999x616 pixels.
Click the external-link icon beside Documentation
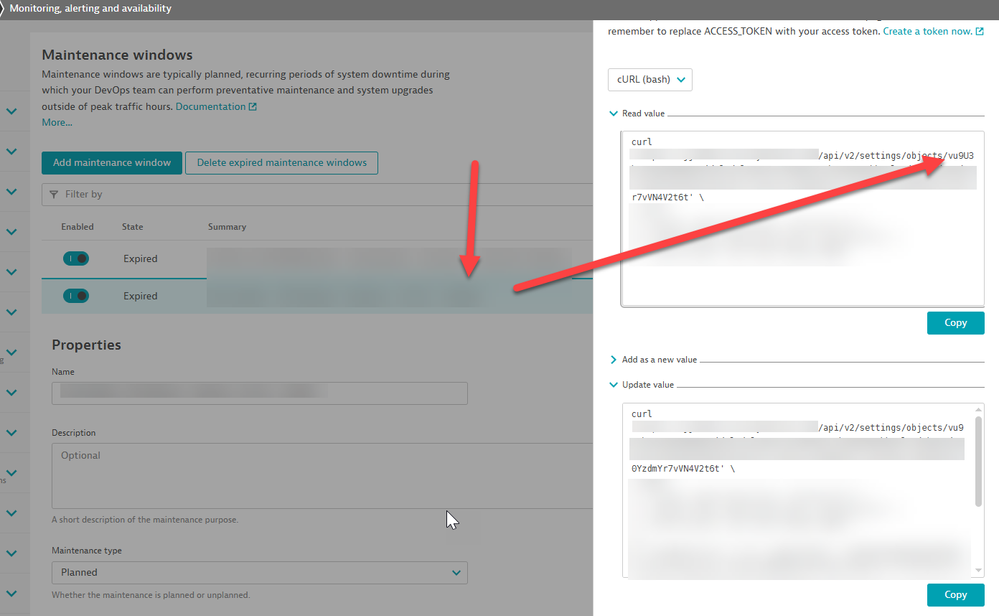point(252,107)
